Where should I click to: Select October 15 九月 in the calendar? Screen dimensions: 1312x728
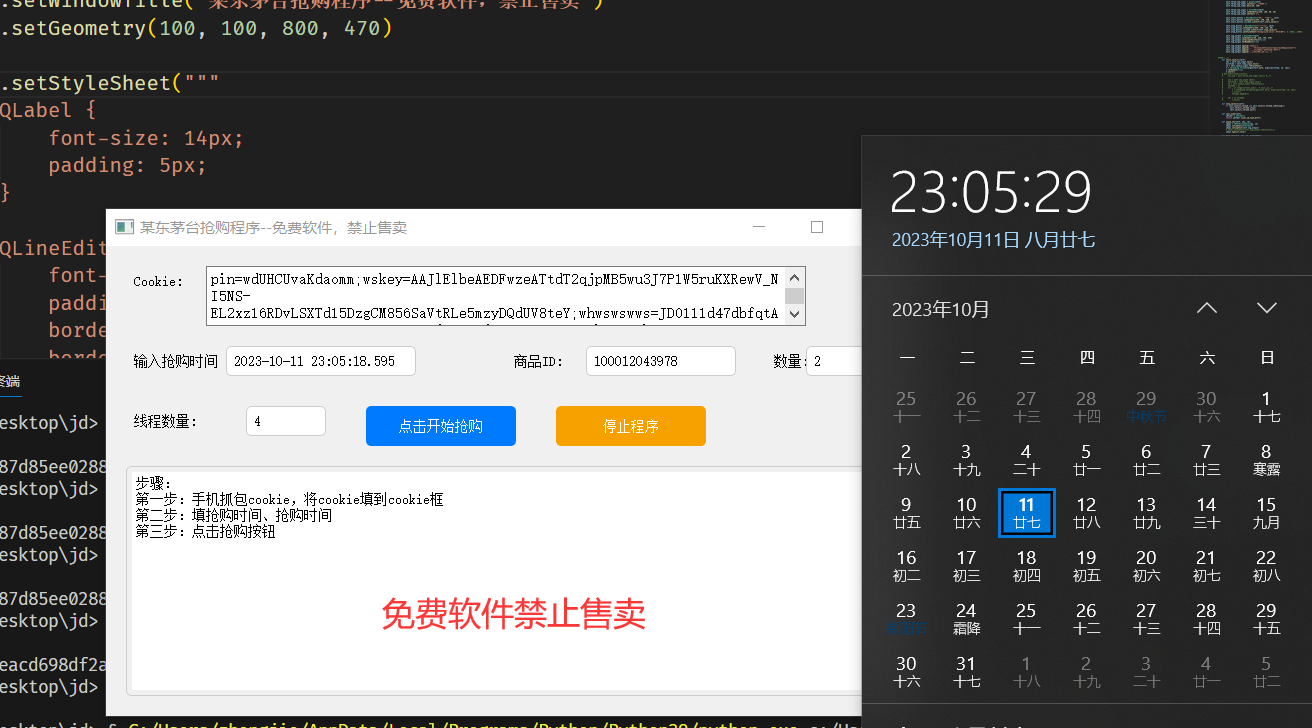pyautogui.click(x=1266, y=513)
